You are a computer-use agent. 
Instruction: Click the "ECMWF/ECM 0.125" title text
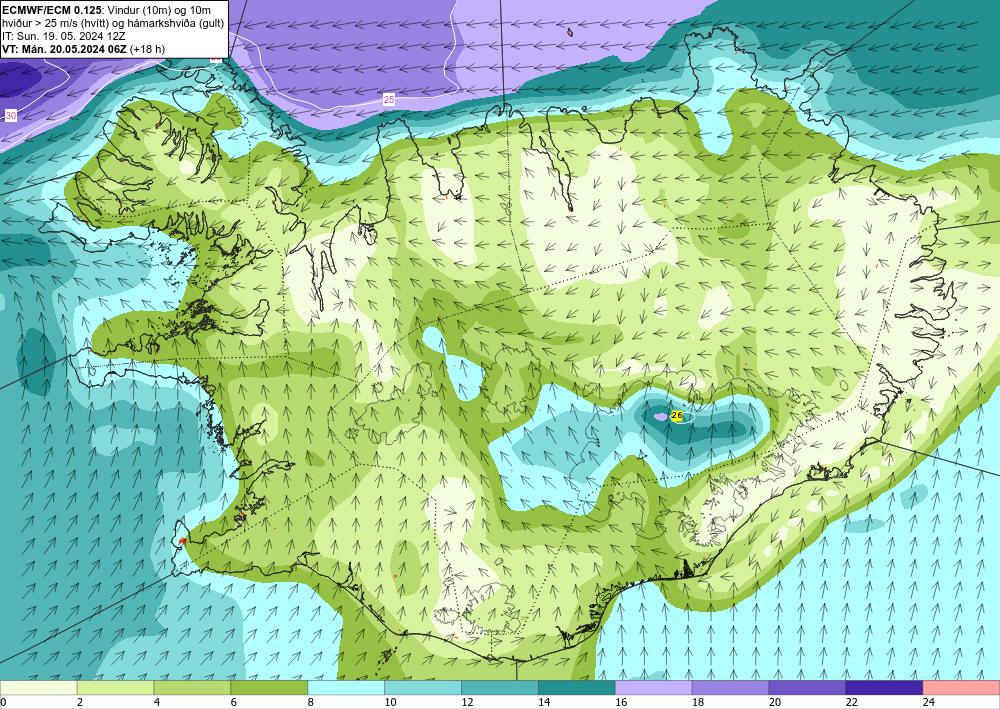point(50,9)
